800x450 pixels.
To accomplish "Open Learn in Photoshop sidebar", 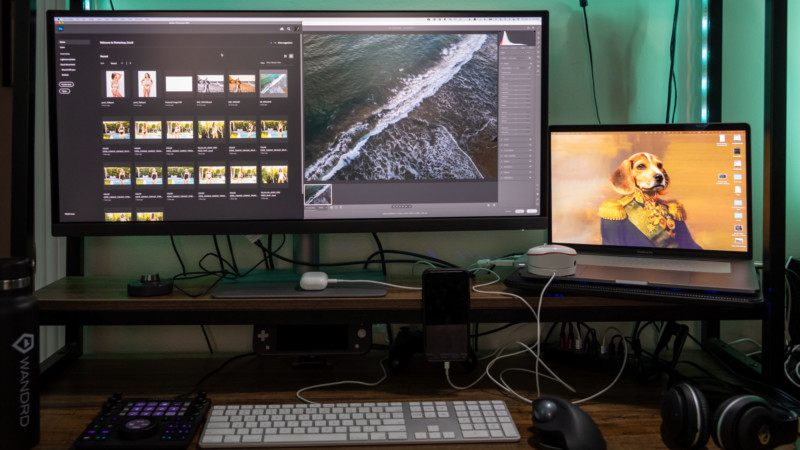I will pos(63,47).
